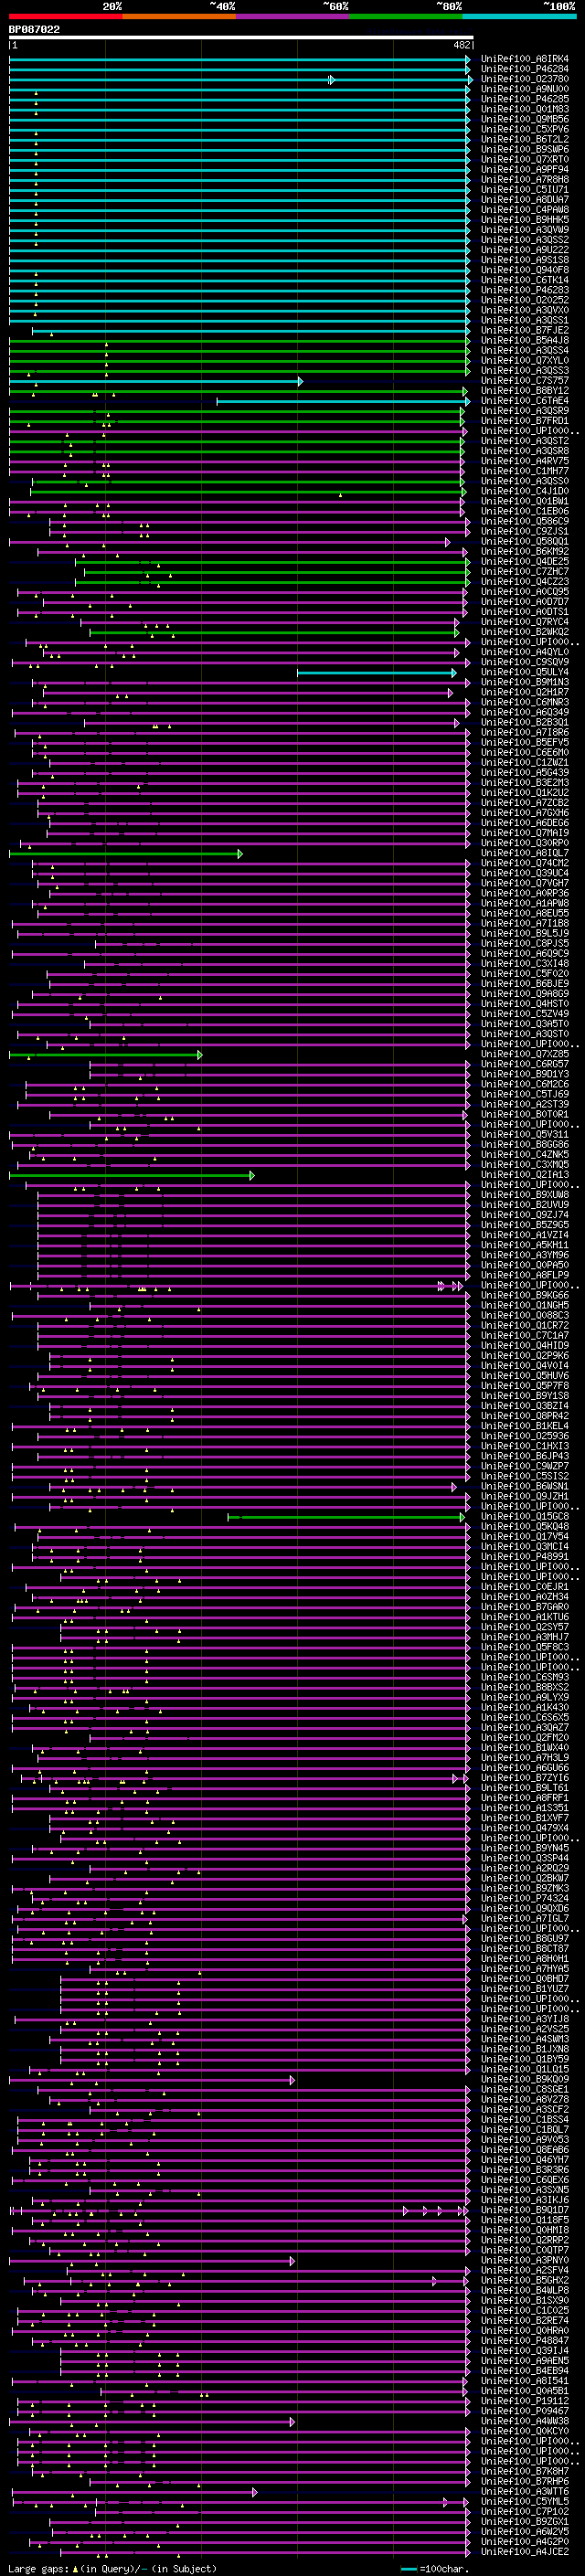Click the UniRef100_B9M1N3 label
The height and width of the screenshot is (2576, 585).
524,682
